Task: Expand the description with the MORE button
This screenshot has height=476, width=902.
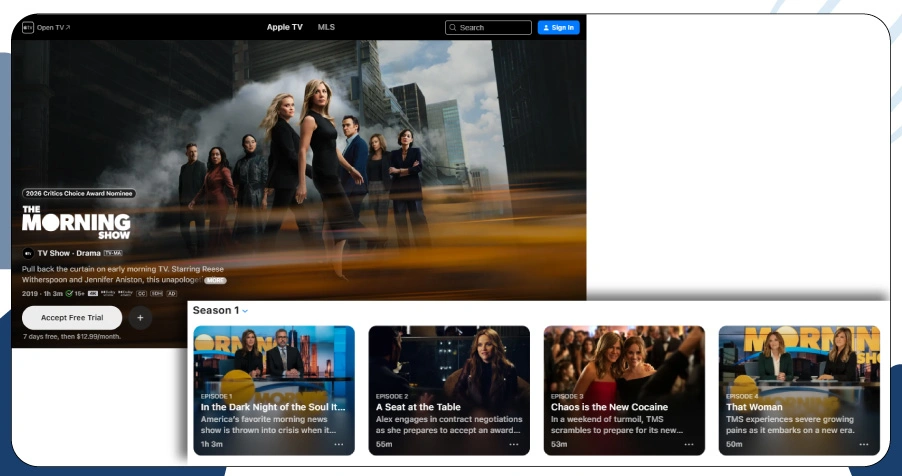Action: point(216,281)
